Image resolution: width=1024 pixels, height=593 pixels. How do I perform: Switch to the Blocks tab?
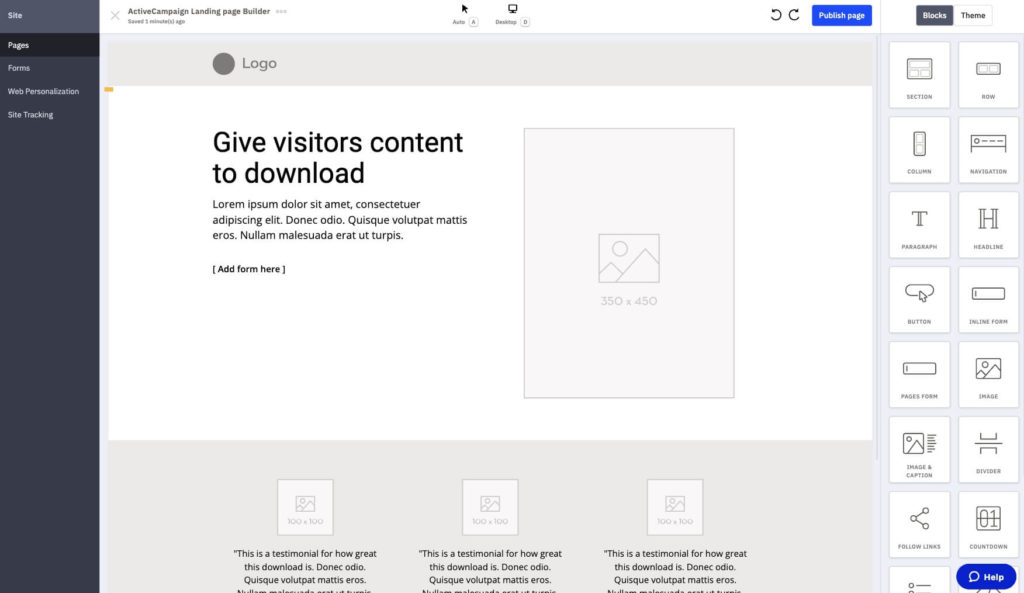click(x=934, y=15)
